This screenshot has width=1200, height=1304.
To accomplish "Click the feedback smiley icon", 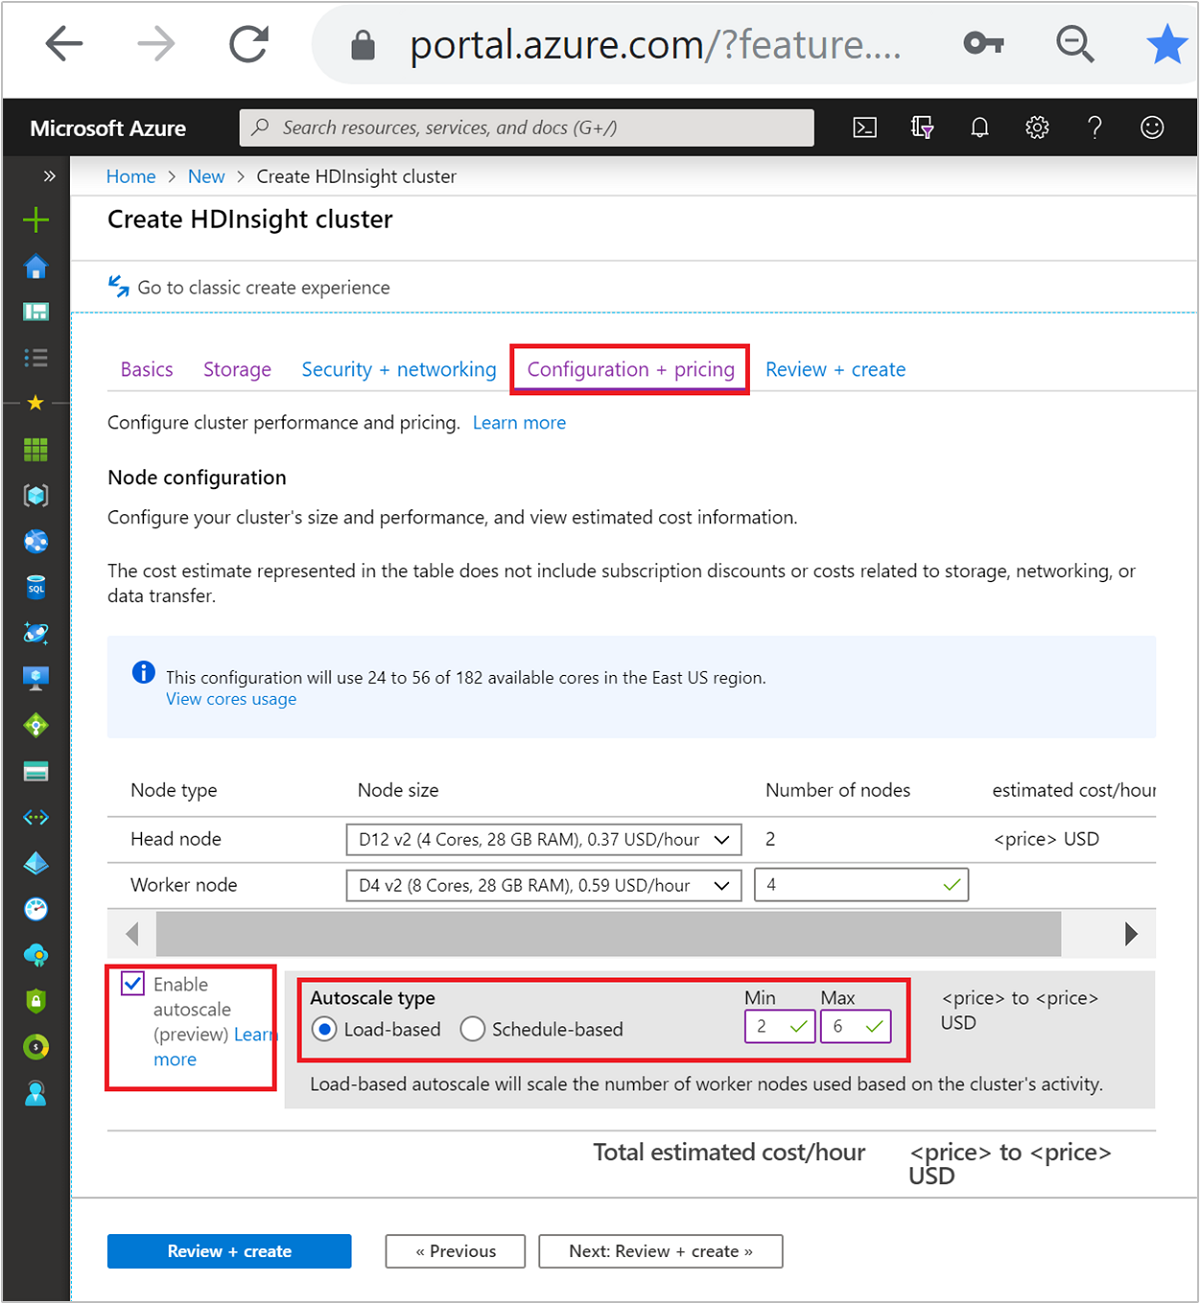I will tap(1152, 128).
